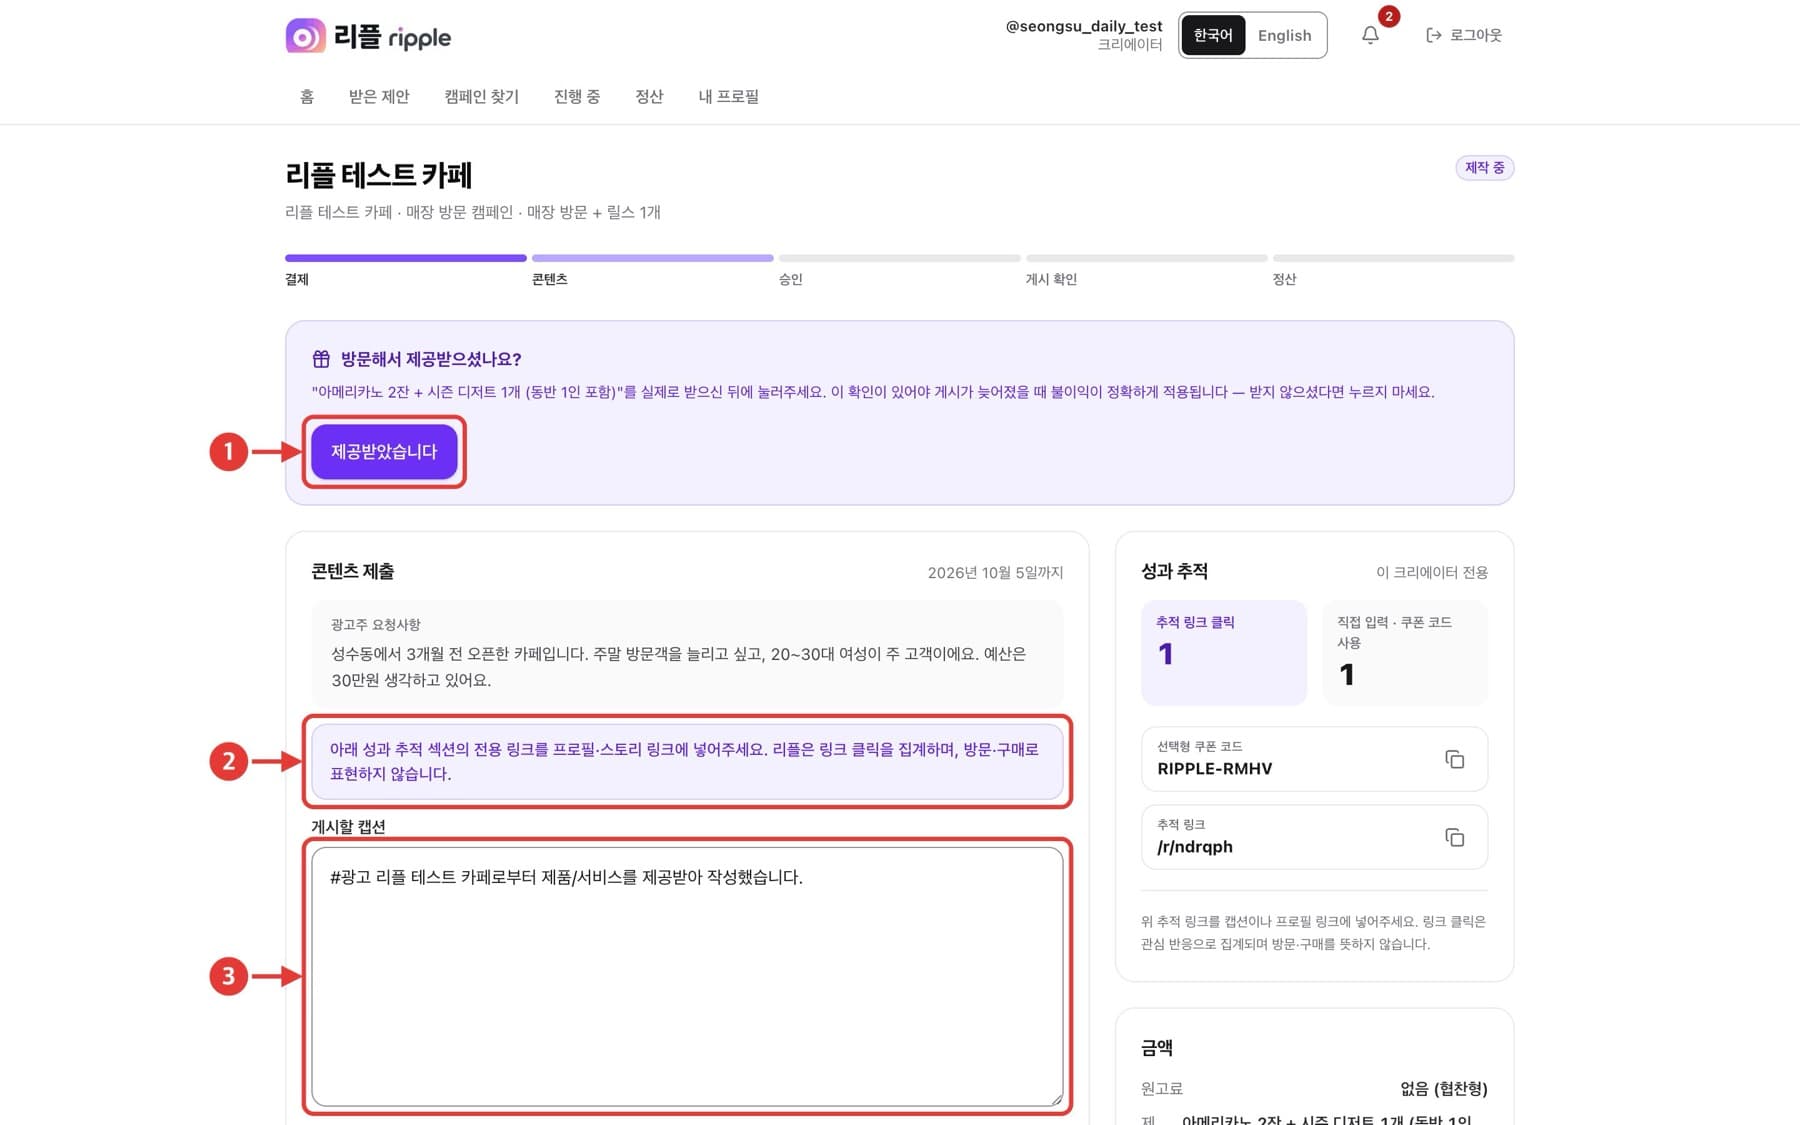This screenshot has height=1125, width=1800.
Task: Click the 콘텐츠 progress step bar
Action: 652,258
